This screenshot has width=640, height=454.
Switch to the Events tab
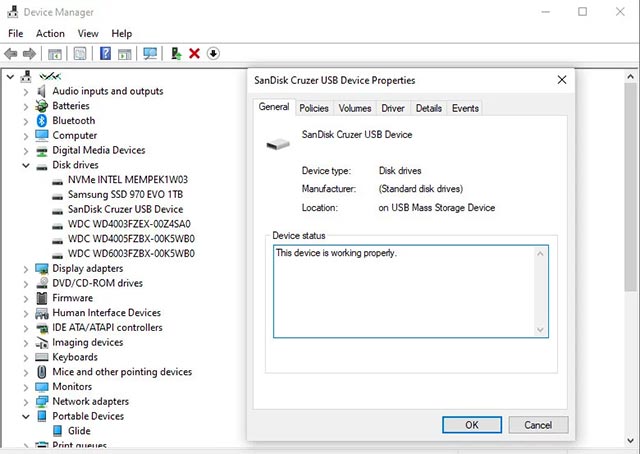tap(465, 108)
